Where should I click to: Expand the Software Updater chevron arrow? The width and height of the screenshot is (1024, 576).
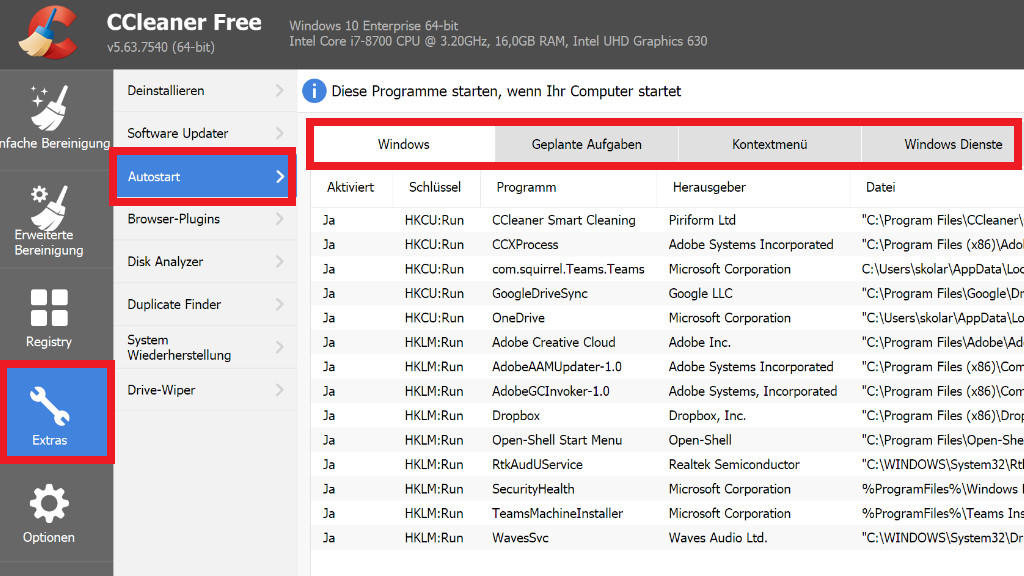[x=279, y=134]
